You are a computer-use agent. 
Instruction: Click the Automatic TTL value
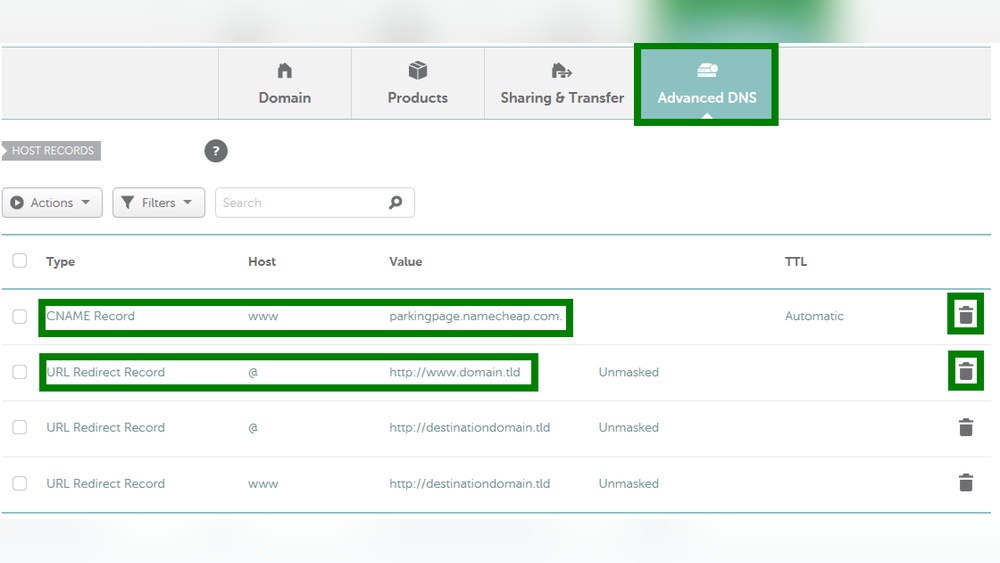point(814,316)
